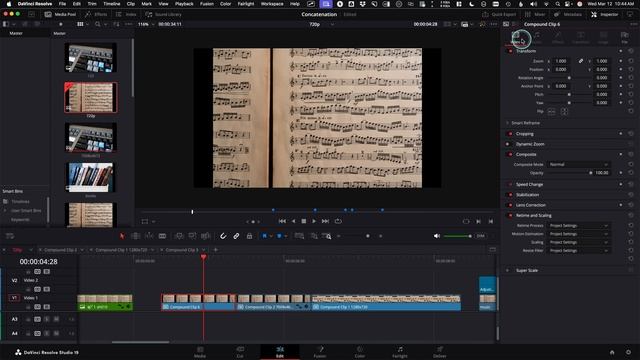Mute audio with the speaker icon
Viewport: 640px width, 360px height.
pos(437,236)
